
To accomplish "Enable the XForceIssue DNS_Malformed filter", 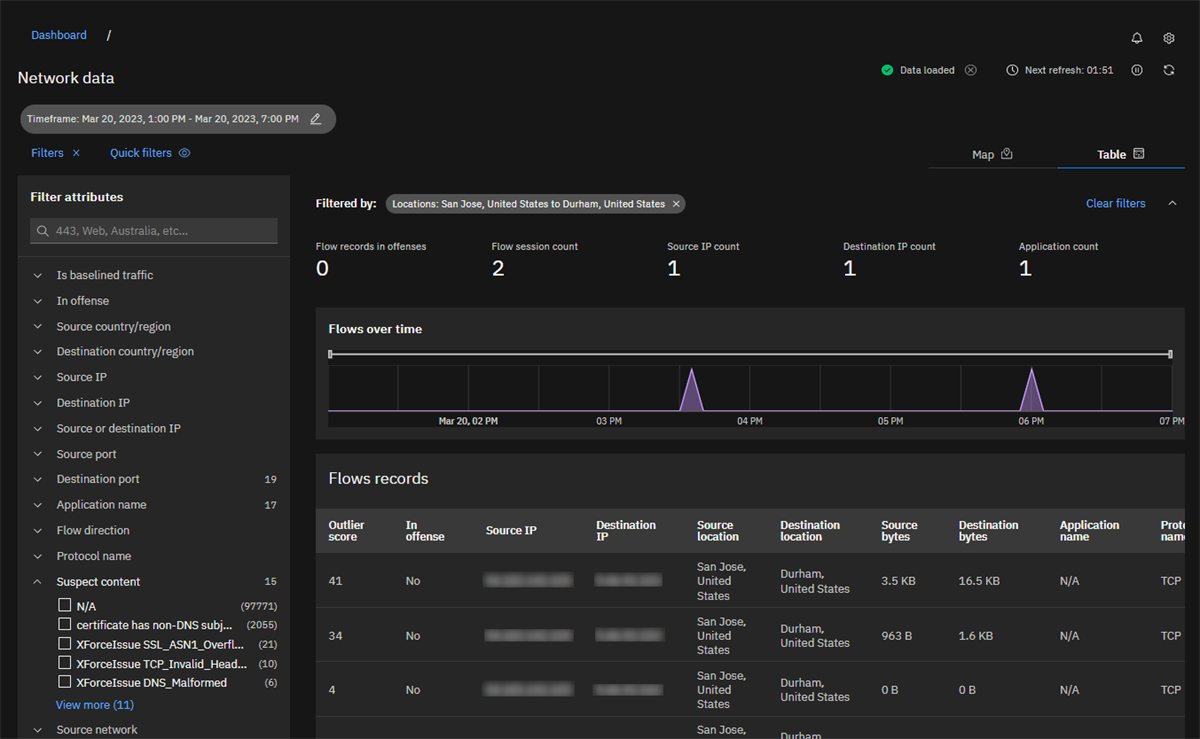I will (x=64, y=682).
